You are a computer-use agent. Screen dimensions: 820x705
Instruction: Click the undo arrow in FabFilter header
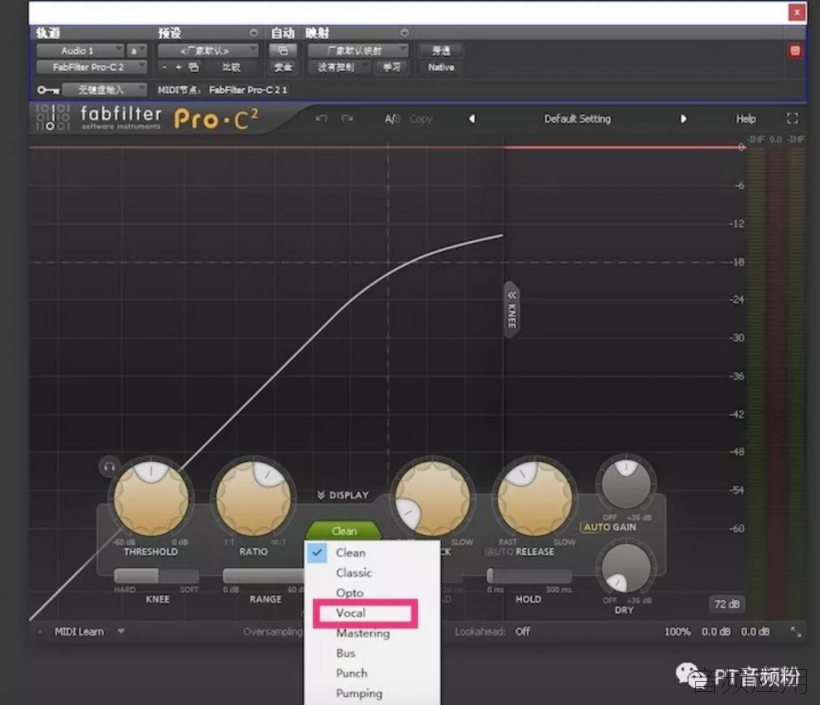[321, 119]
